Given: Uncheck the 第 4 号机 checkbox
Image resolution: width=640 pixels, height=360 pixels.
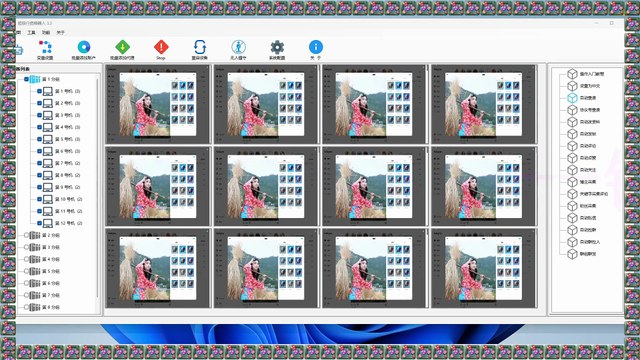Looking at the screenshot, I should (x=40, y=127).
